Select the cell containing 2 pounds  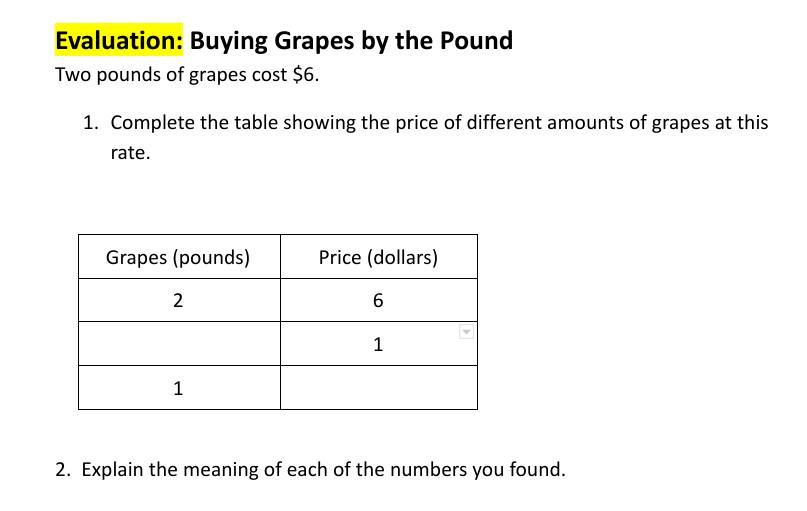click(179, 300)
